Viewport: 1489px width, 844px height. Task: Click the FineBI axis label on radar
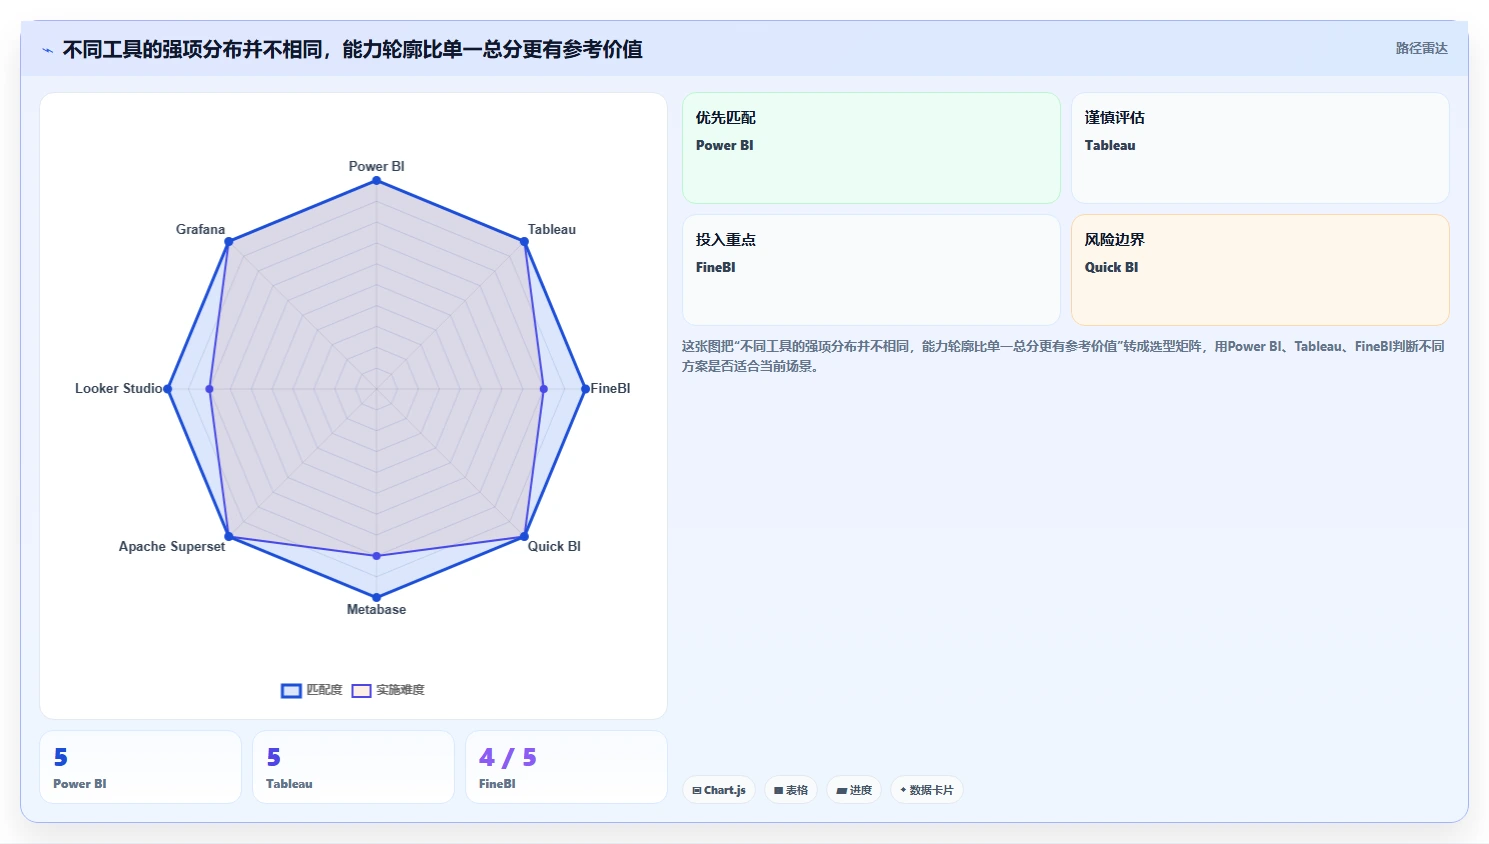(x=610, y=388)
